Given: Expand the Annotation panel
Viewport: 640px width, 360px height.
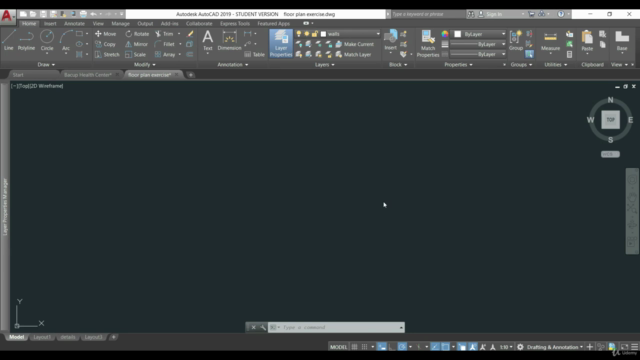Looking at the screenshot, I should 233,64.
